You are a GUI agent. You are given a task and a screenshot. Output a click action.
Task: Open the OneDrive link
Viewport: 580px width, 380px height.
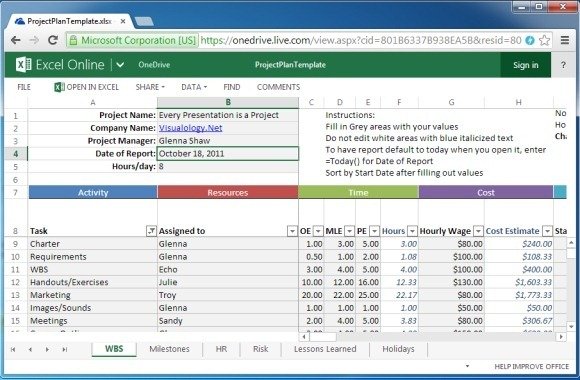tap(154, 65)
